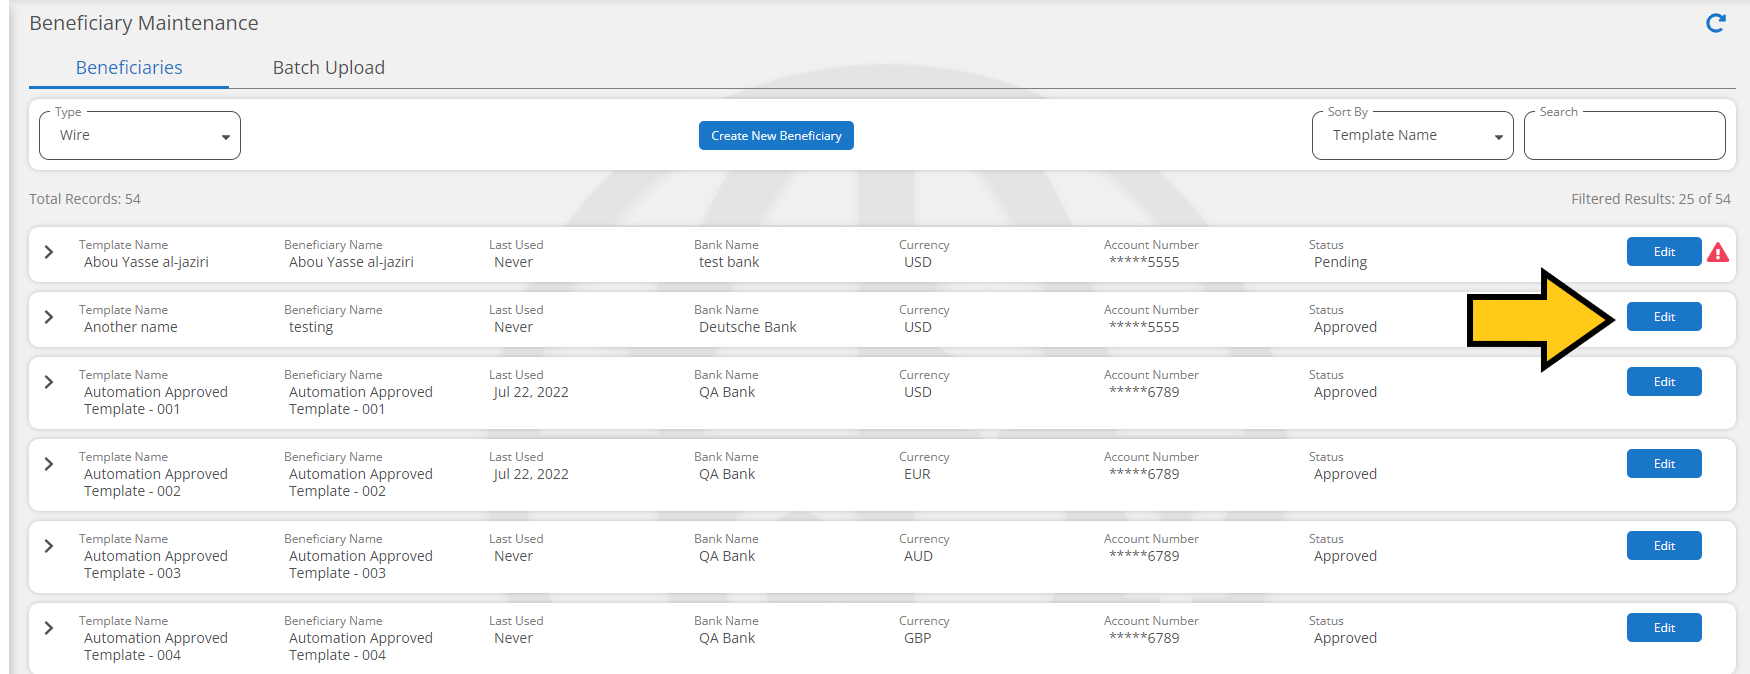Click the EUR currency value

click(917, 474)
